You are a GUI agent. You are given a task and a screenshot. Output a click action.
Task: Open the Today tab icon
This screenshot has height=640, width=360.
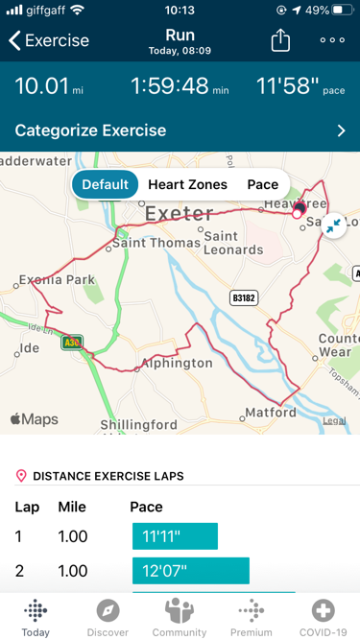pyautogui.click(x=36, y=618)
